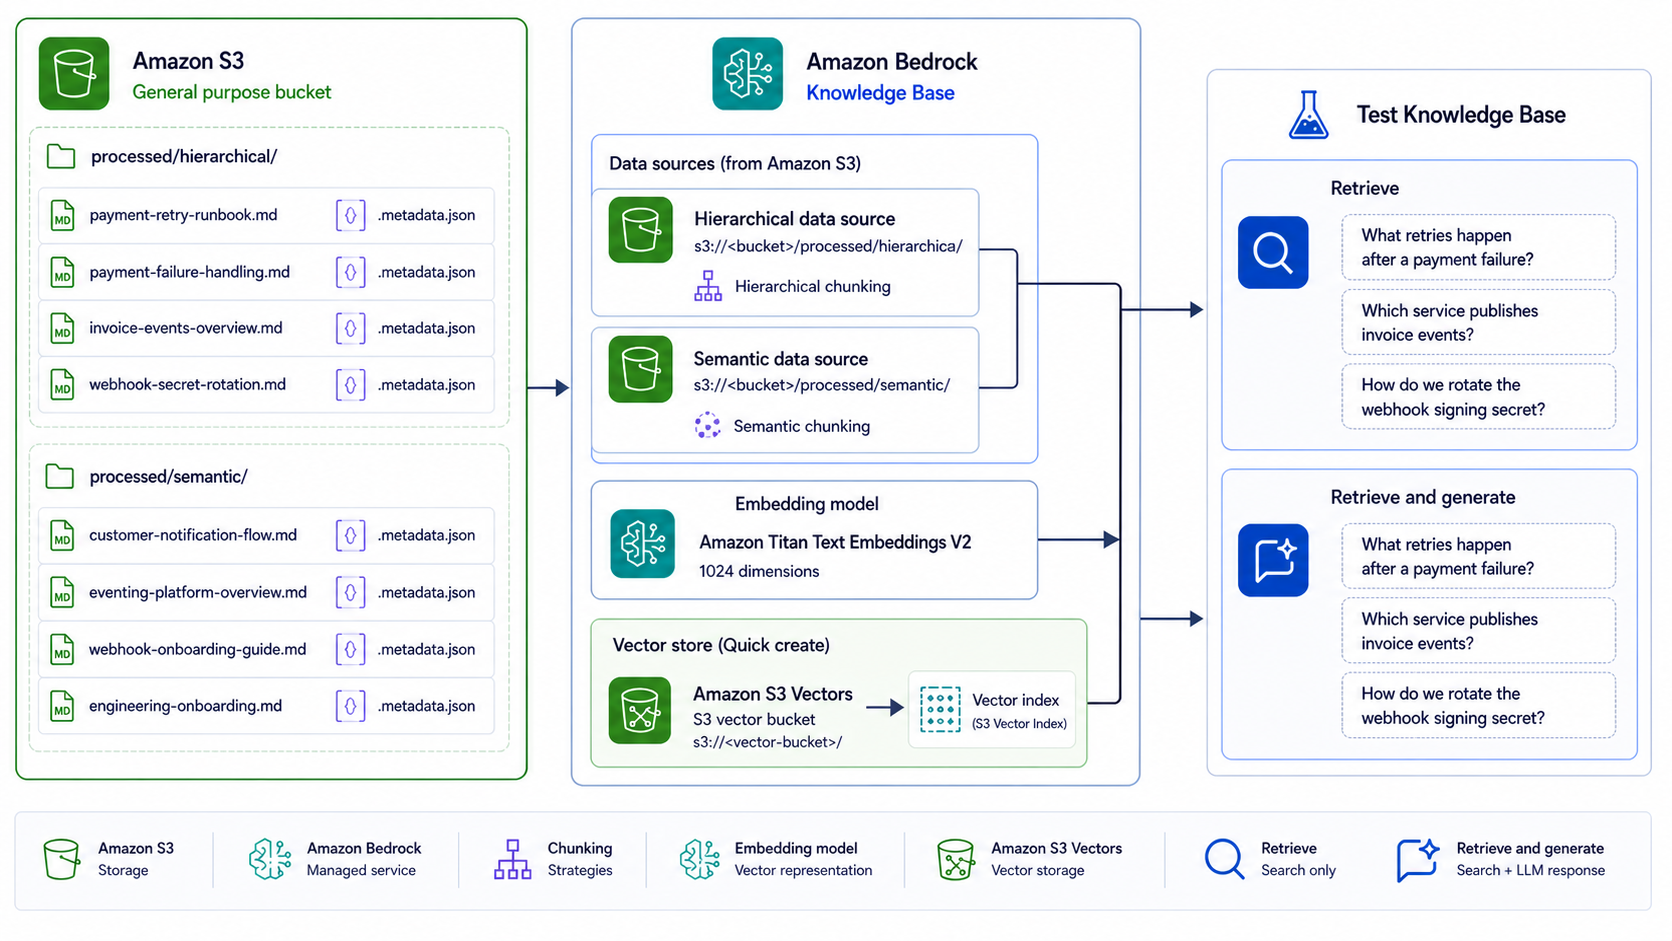Click the MD icon beside engineering-onboarding.md
Viewport: 1672px width, 941px height.
[62, 706]
